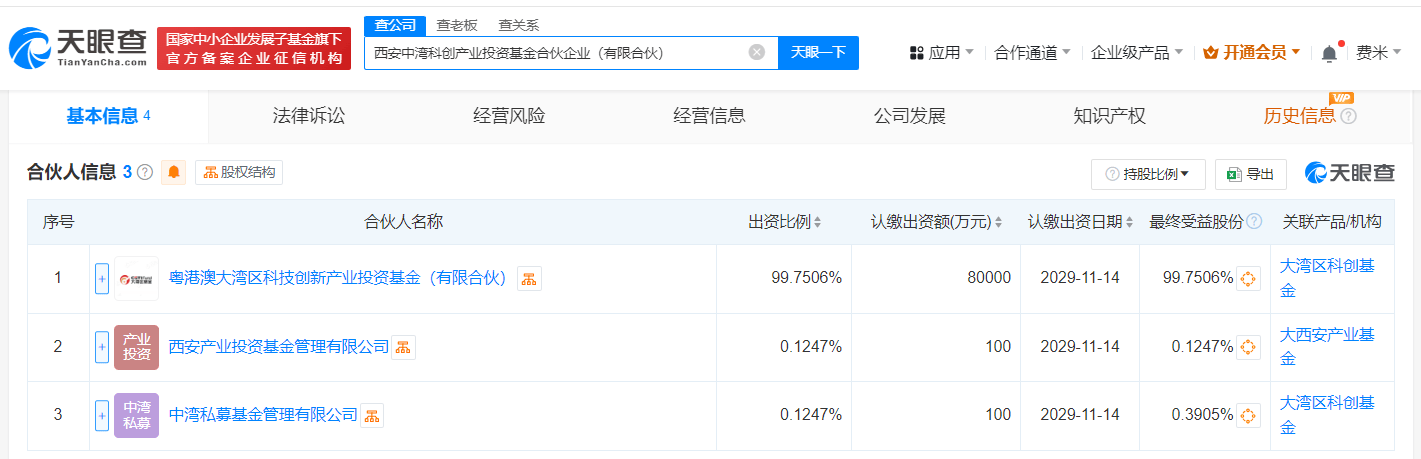This screenshot has width=1421, height=459.
Task: Click the orange alert bell beside 合伙人信息
Action: coord(175,173)
